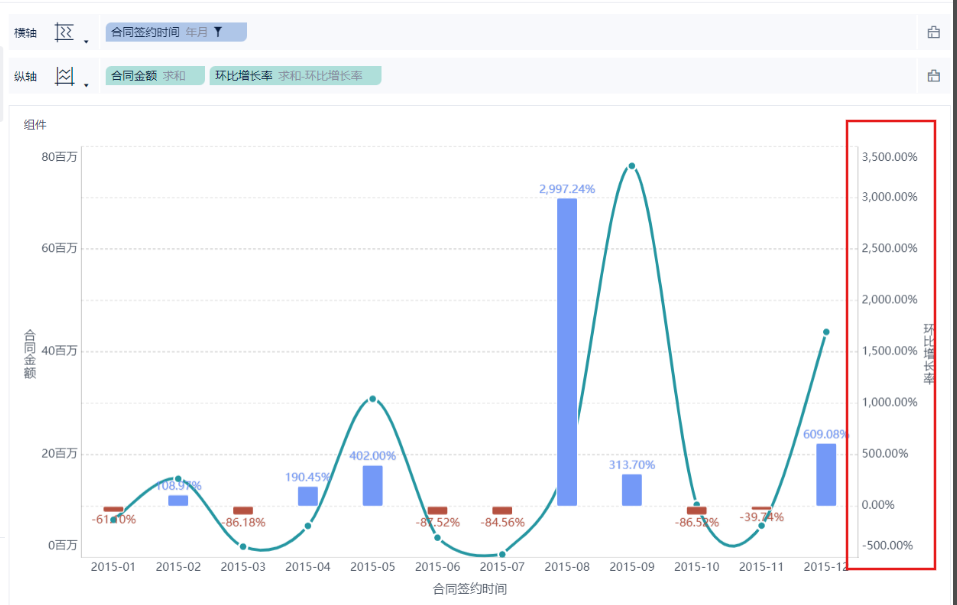This screenshot has height=605, width=957.
Task: Click the 环比增长率 right axis title
Action: tap(928, 354)
